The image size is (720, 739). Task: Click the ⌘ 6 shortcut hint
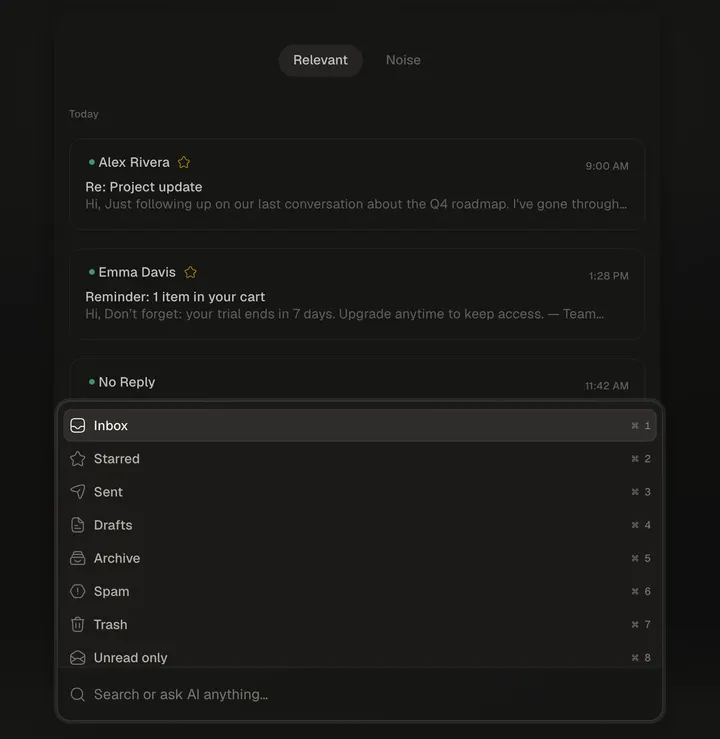click(x=641, y=591)
